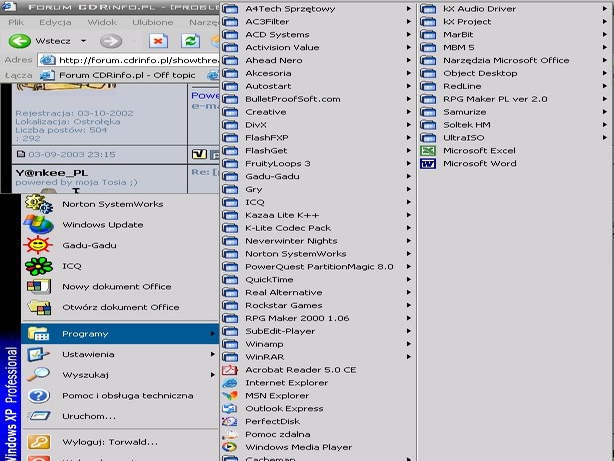Open the Ulubione menu
The image size is (614, 461).
[x=152, y=22]
